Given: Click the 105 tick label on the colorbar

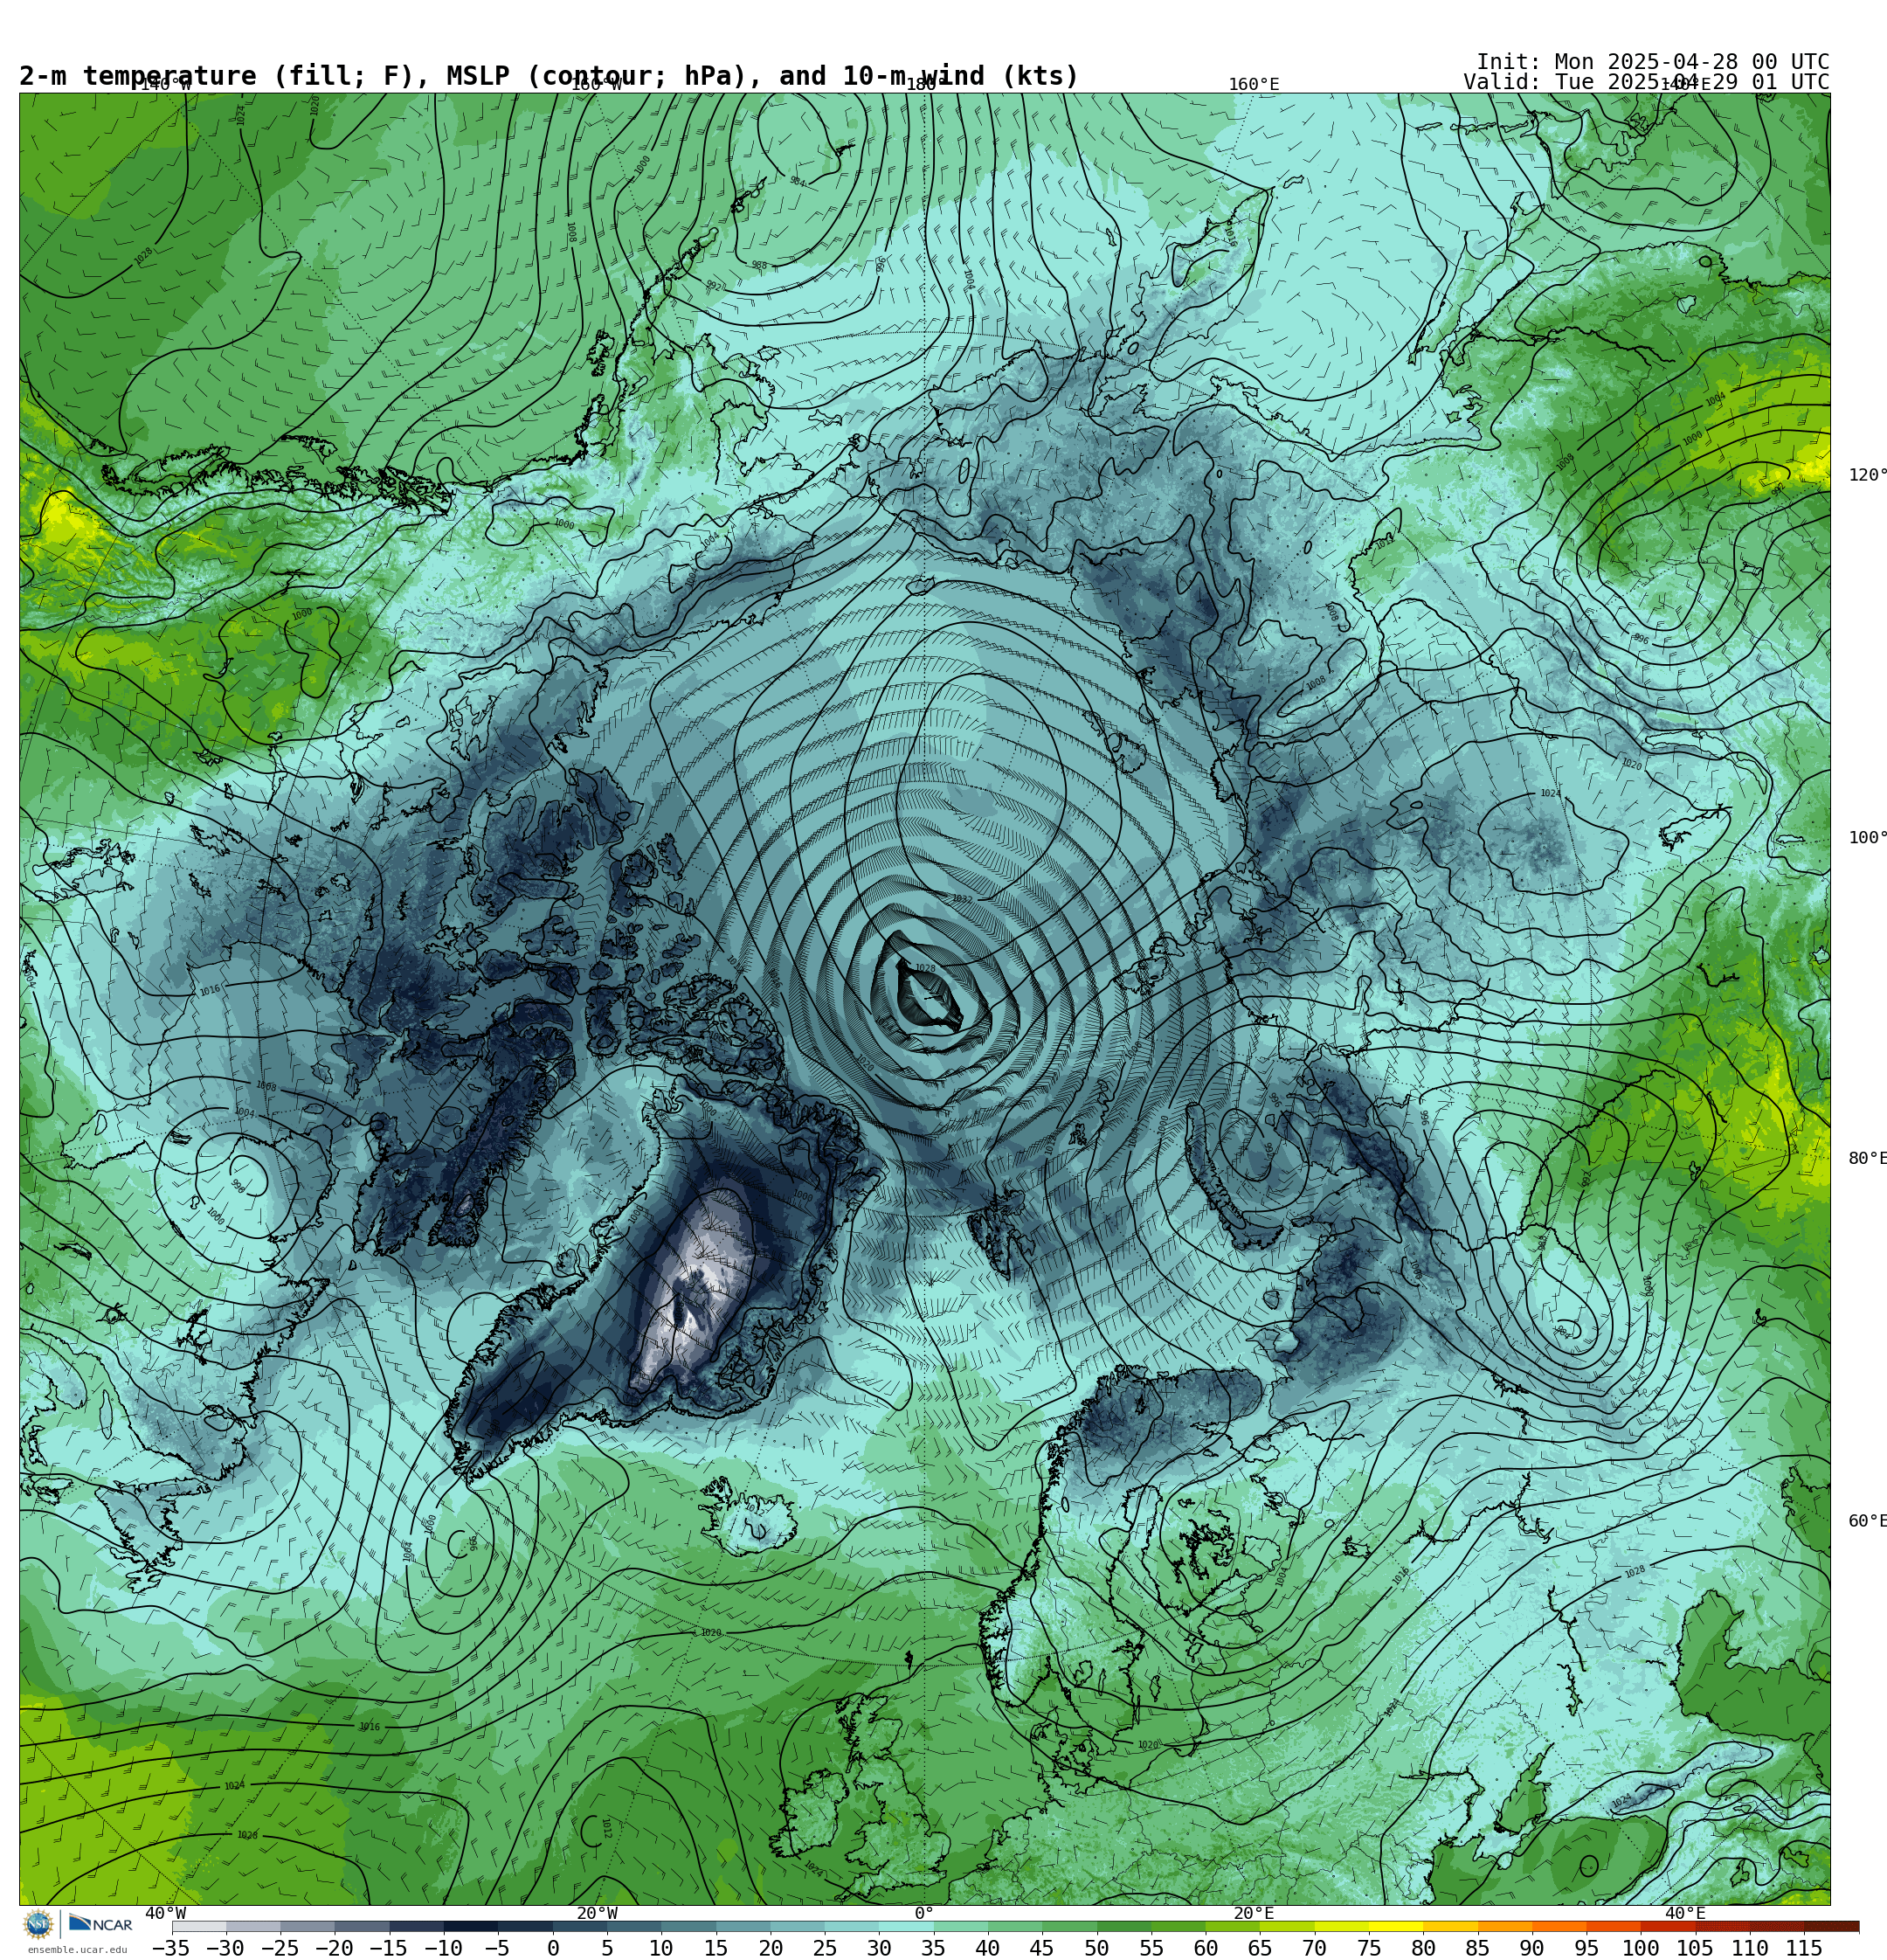Looking at the screenshot, I should pos(1695,1948).
